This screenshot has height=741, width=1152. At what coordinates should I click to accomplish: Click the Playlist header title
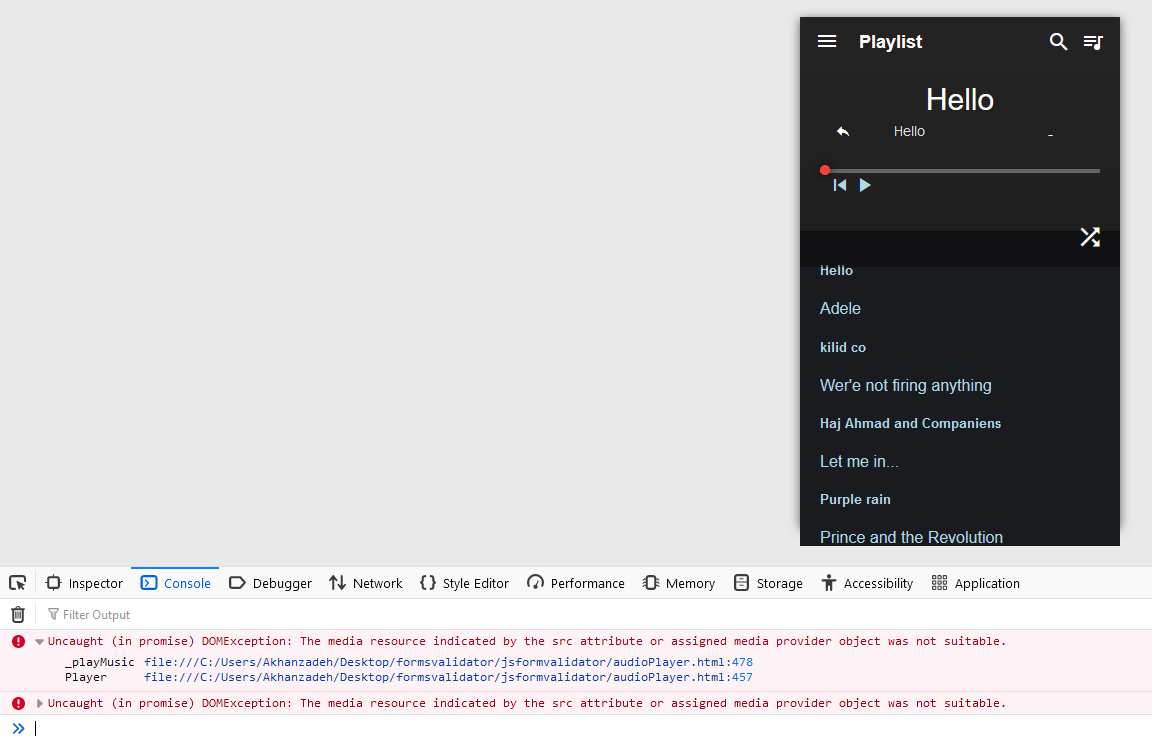click(890, 42)
